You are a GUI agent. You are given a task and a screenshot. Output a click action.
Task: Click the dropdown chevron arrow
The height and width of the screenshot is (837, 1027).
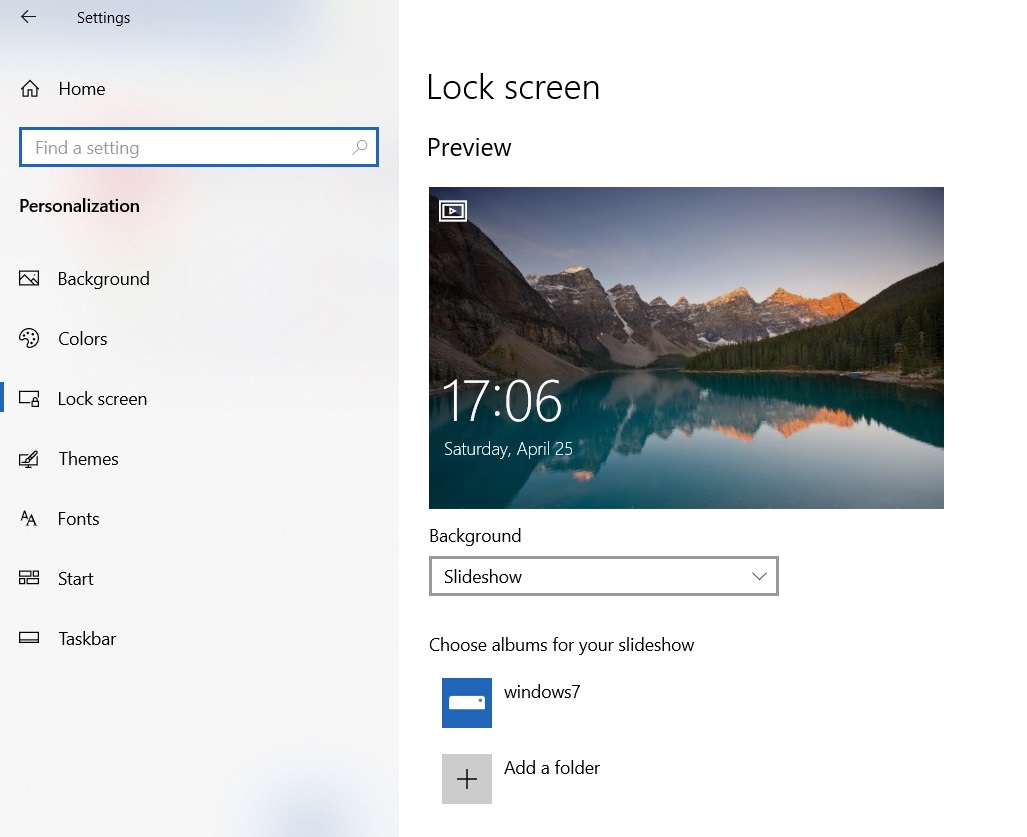point(759,576)
